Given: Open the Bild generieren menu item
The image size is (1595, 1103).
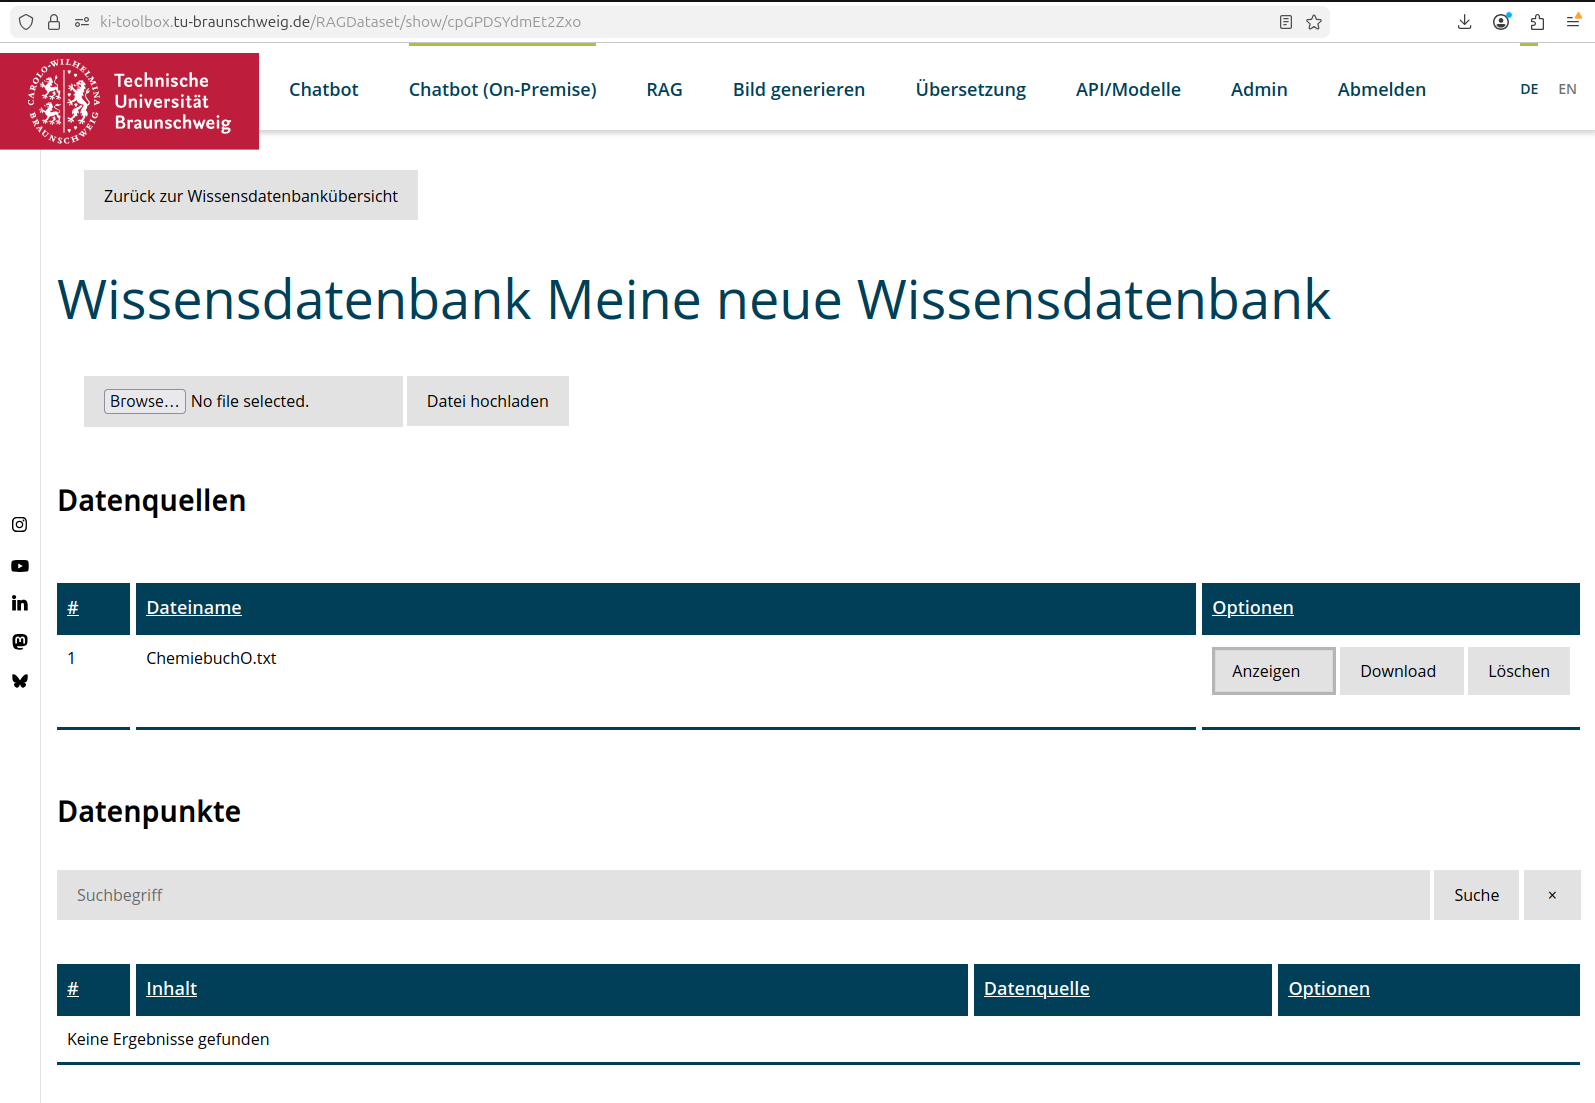Looking at the screenshot, I should (798, 90).
